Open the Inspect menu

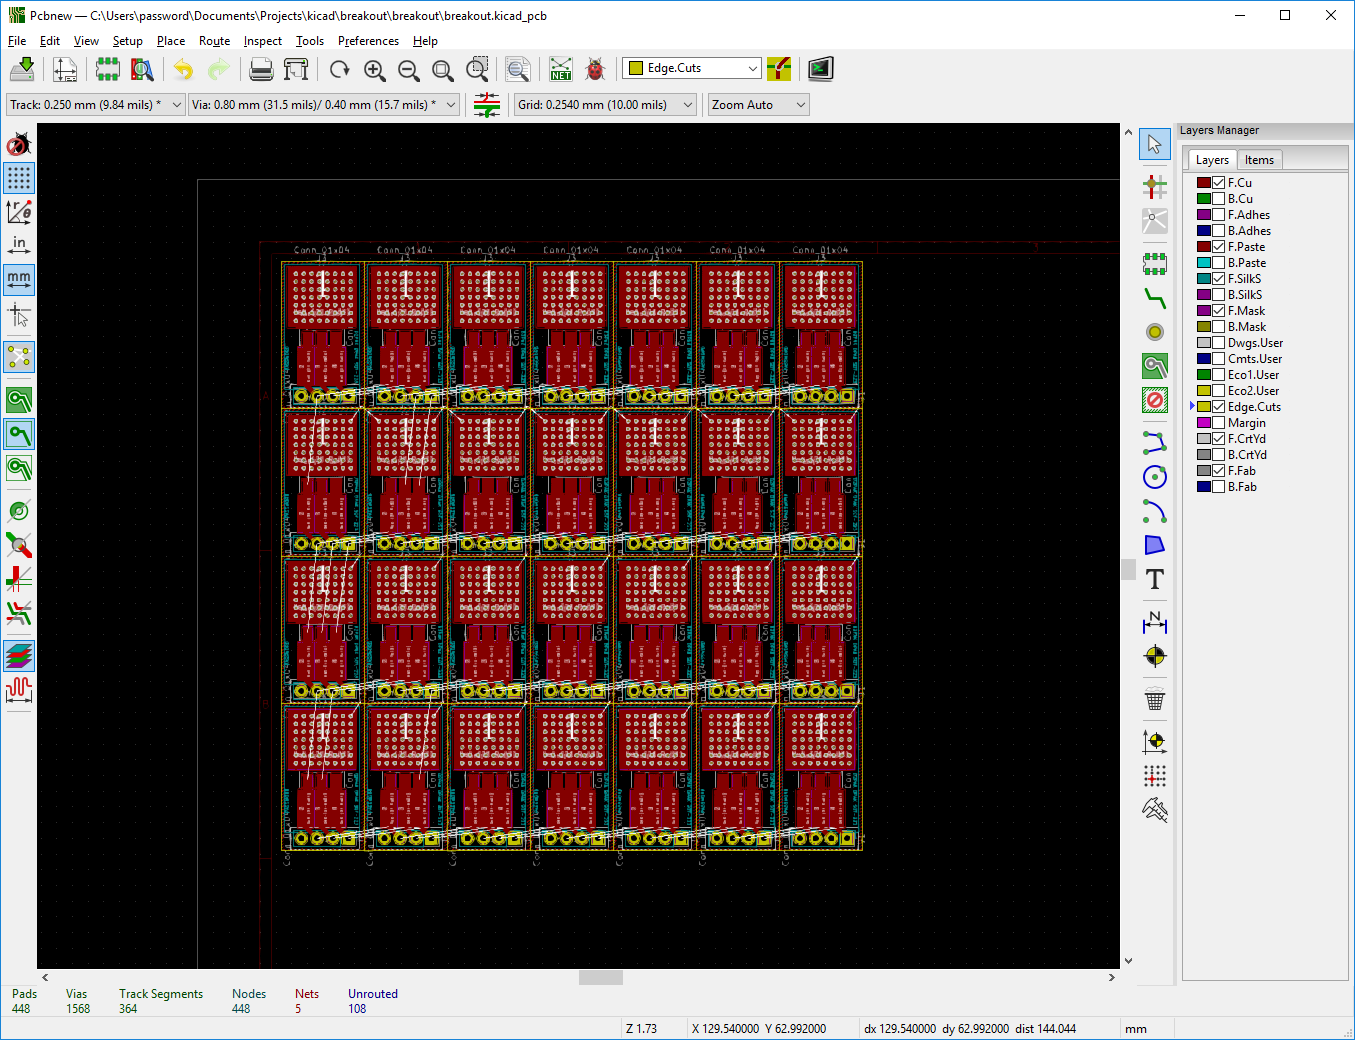coord(262,41)
